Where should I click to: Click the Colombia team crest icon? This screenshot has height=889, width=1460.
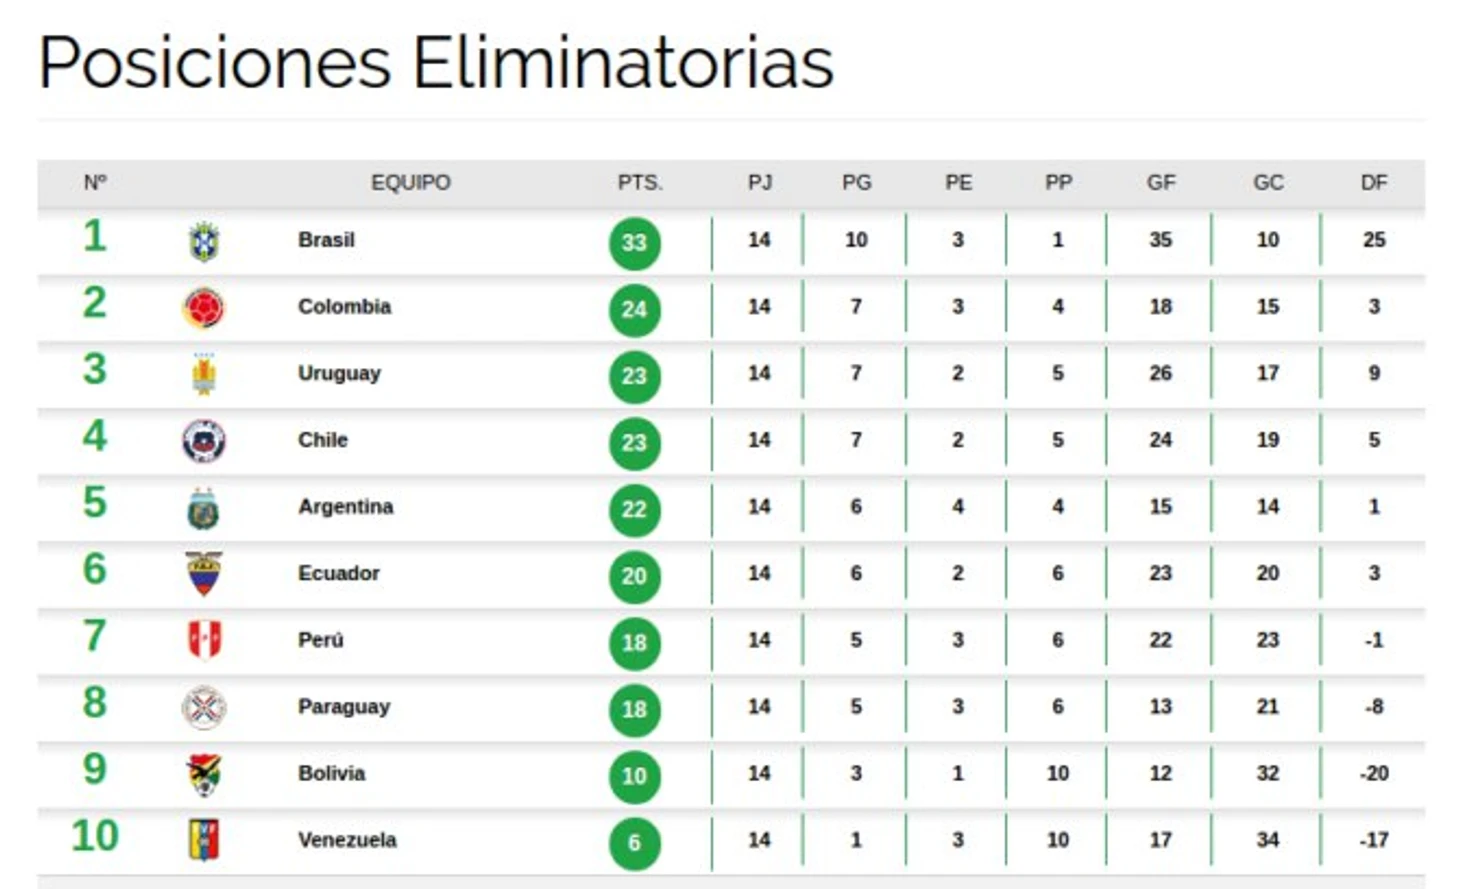(x=204, y=308)
